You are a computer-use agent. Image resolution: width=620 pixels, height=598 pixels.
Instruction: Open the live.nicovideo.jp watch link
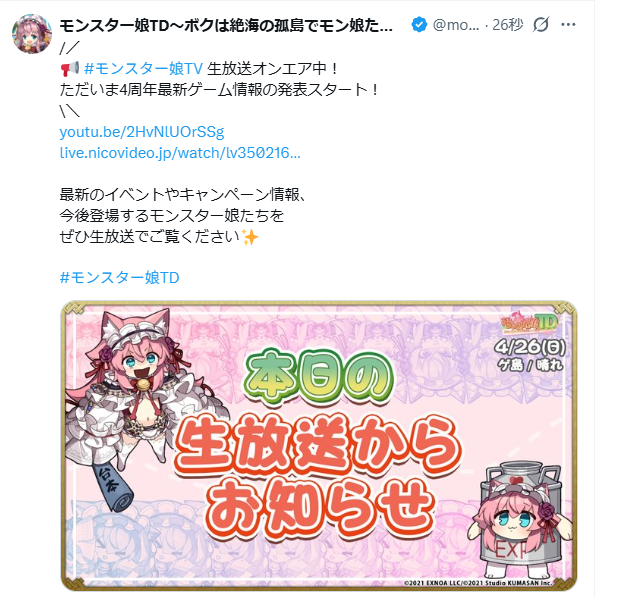point(180,153)
